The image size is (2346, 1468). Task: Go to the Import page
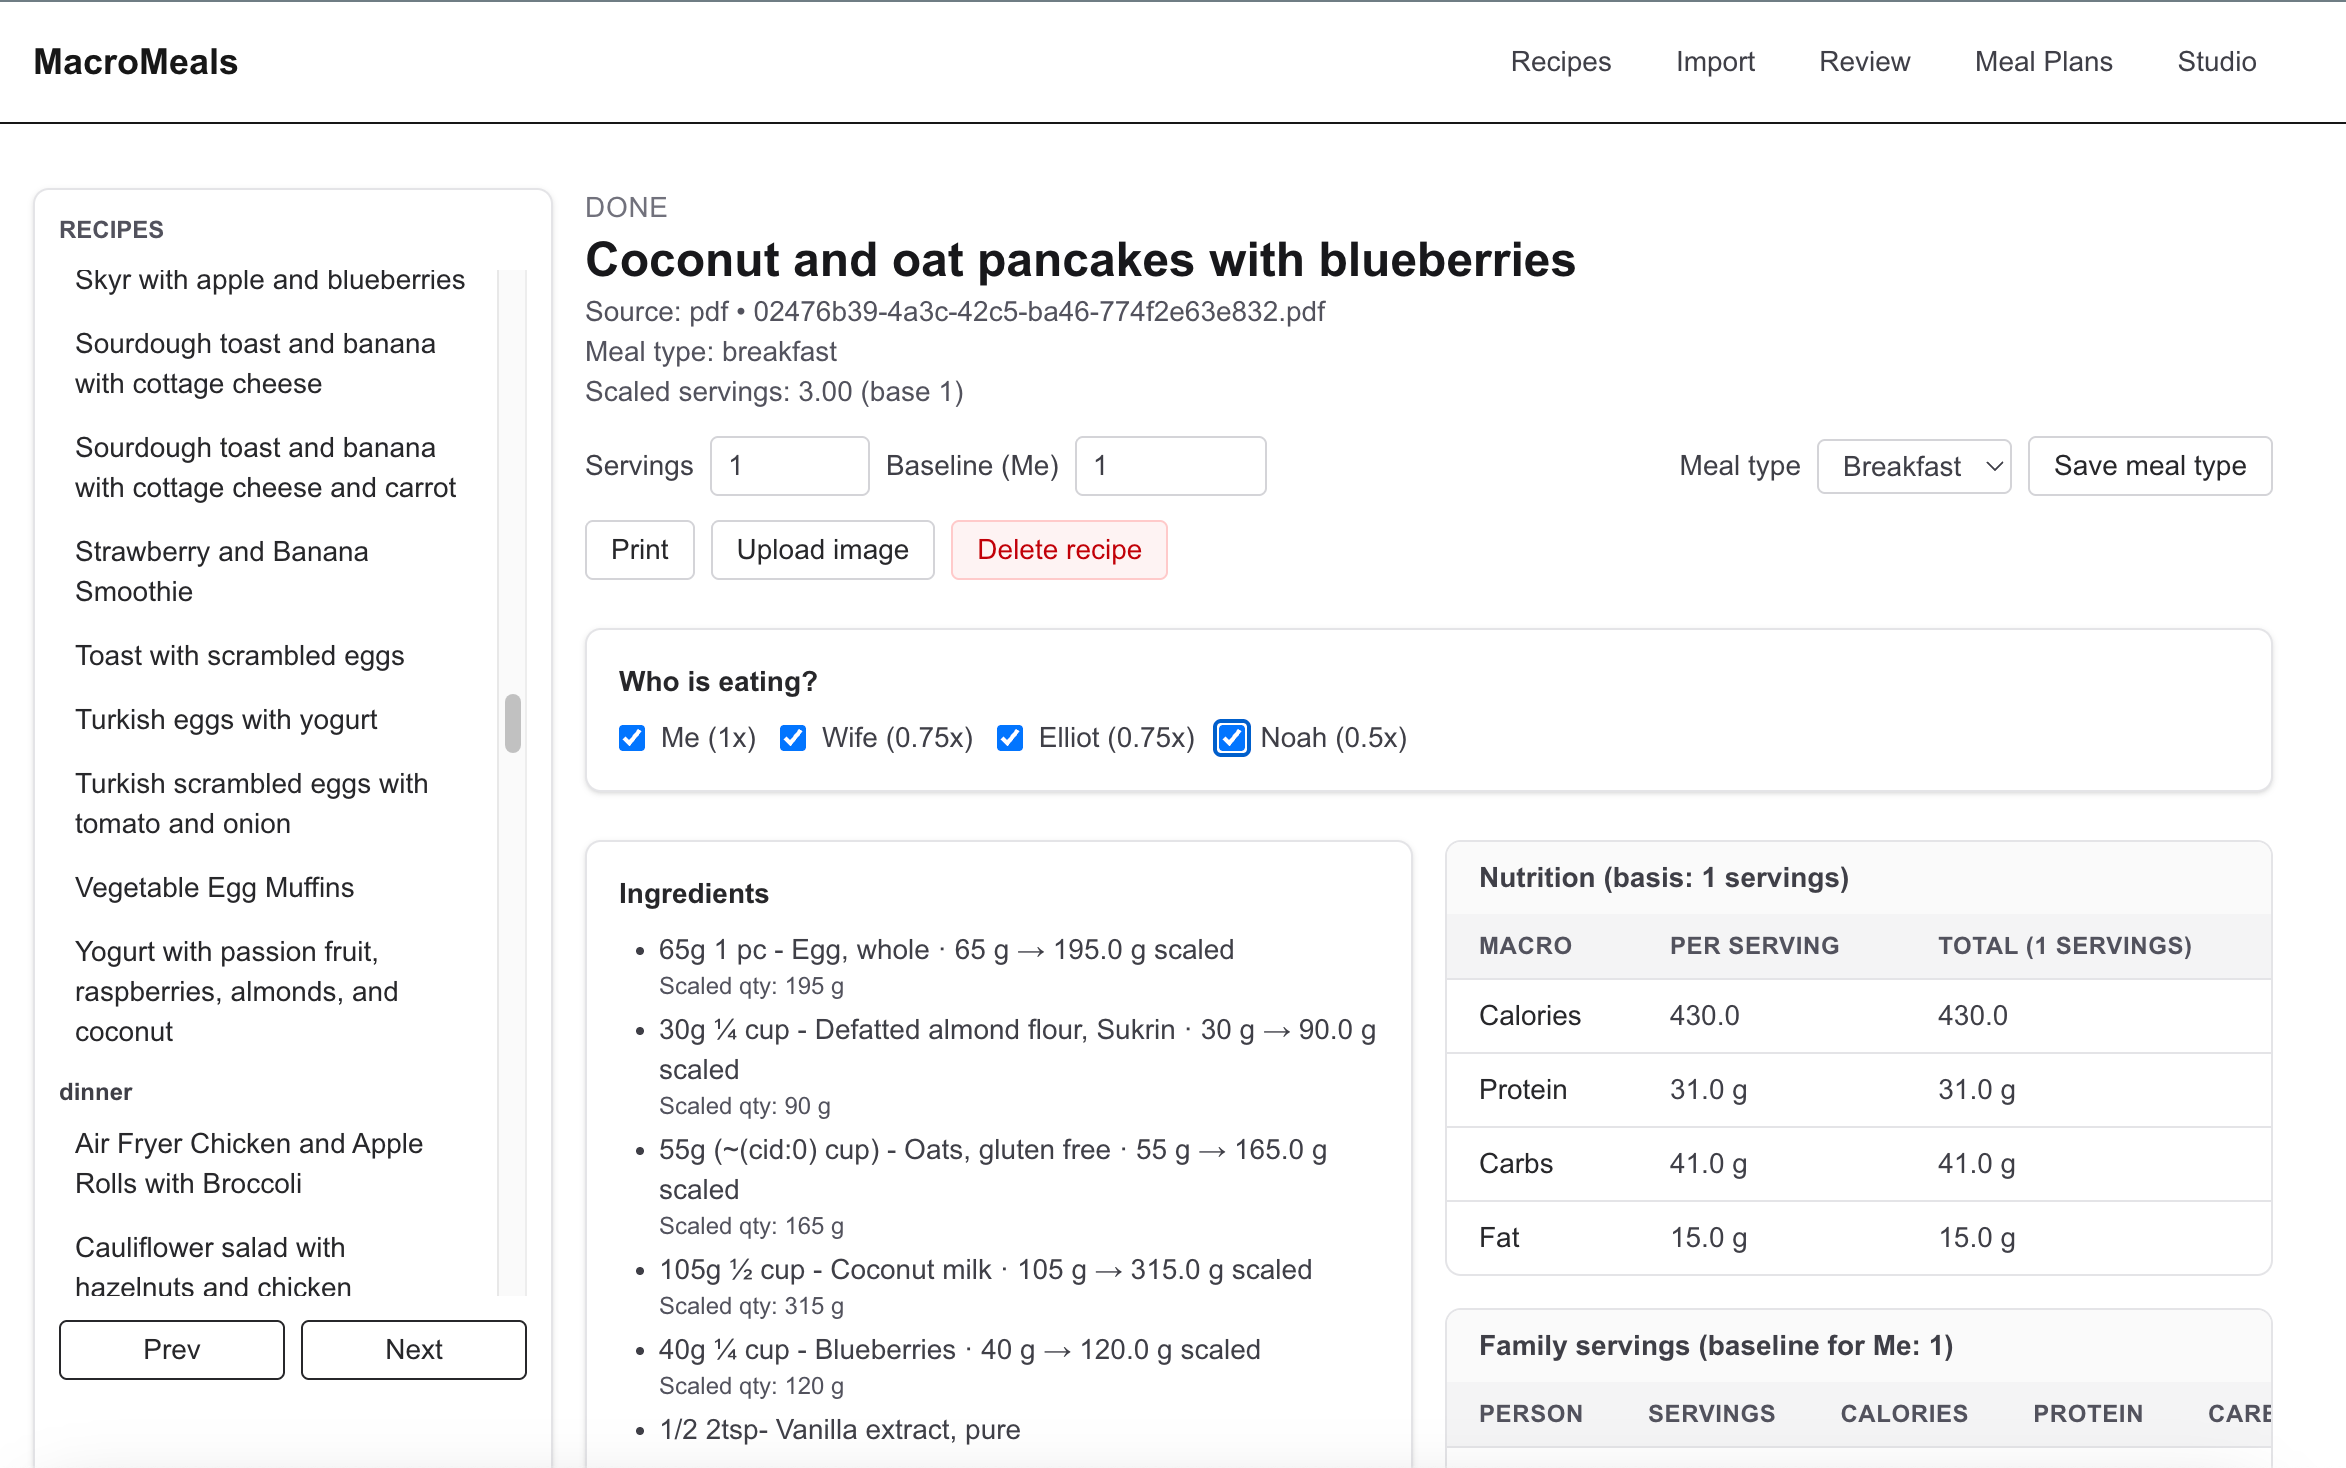pyautogui.click(x=1714, y=62)
